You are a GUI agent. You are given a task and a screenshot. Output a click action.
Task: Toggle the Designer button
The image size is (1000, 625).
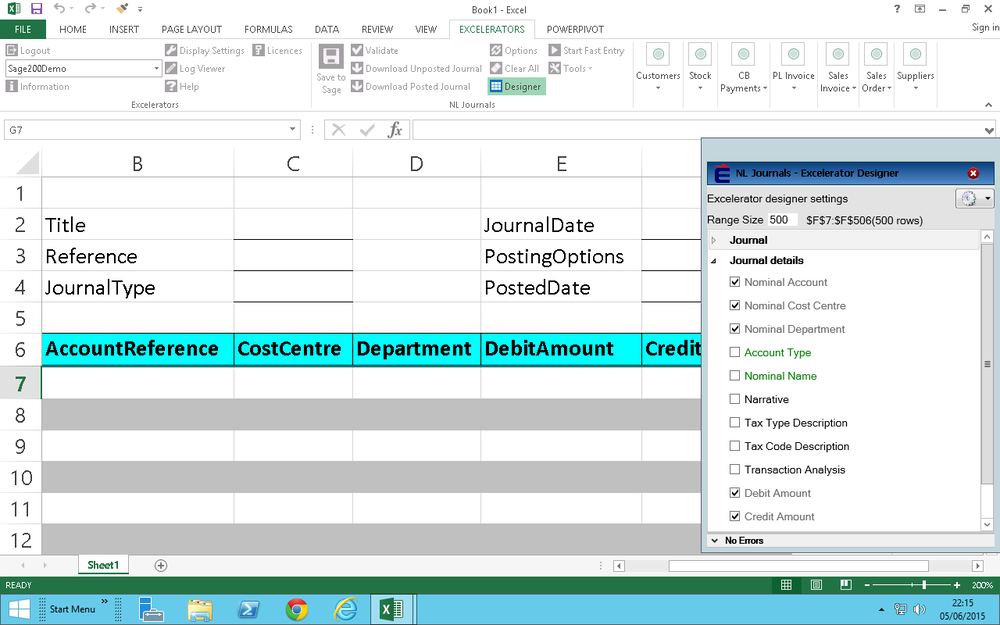pyautogui.click(x=516, y=86)
